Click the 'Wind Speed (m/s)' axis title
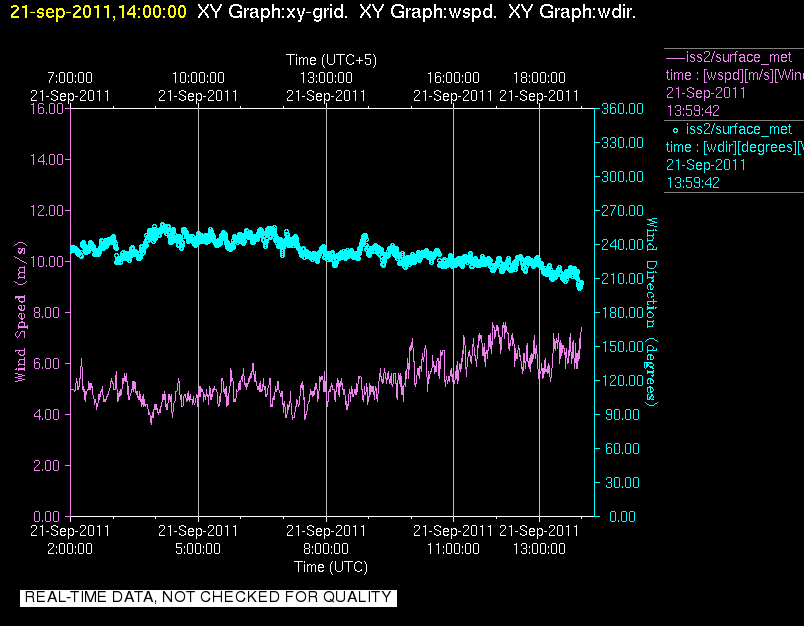 [20, 312]
